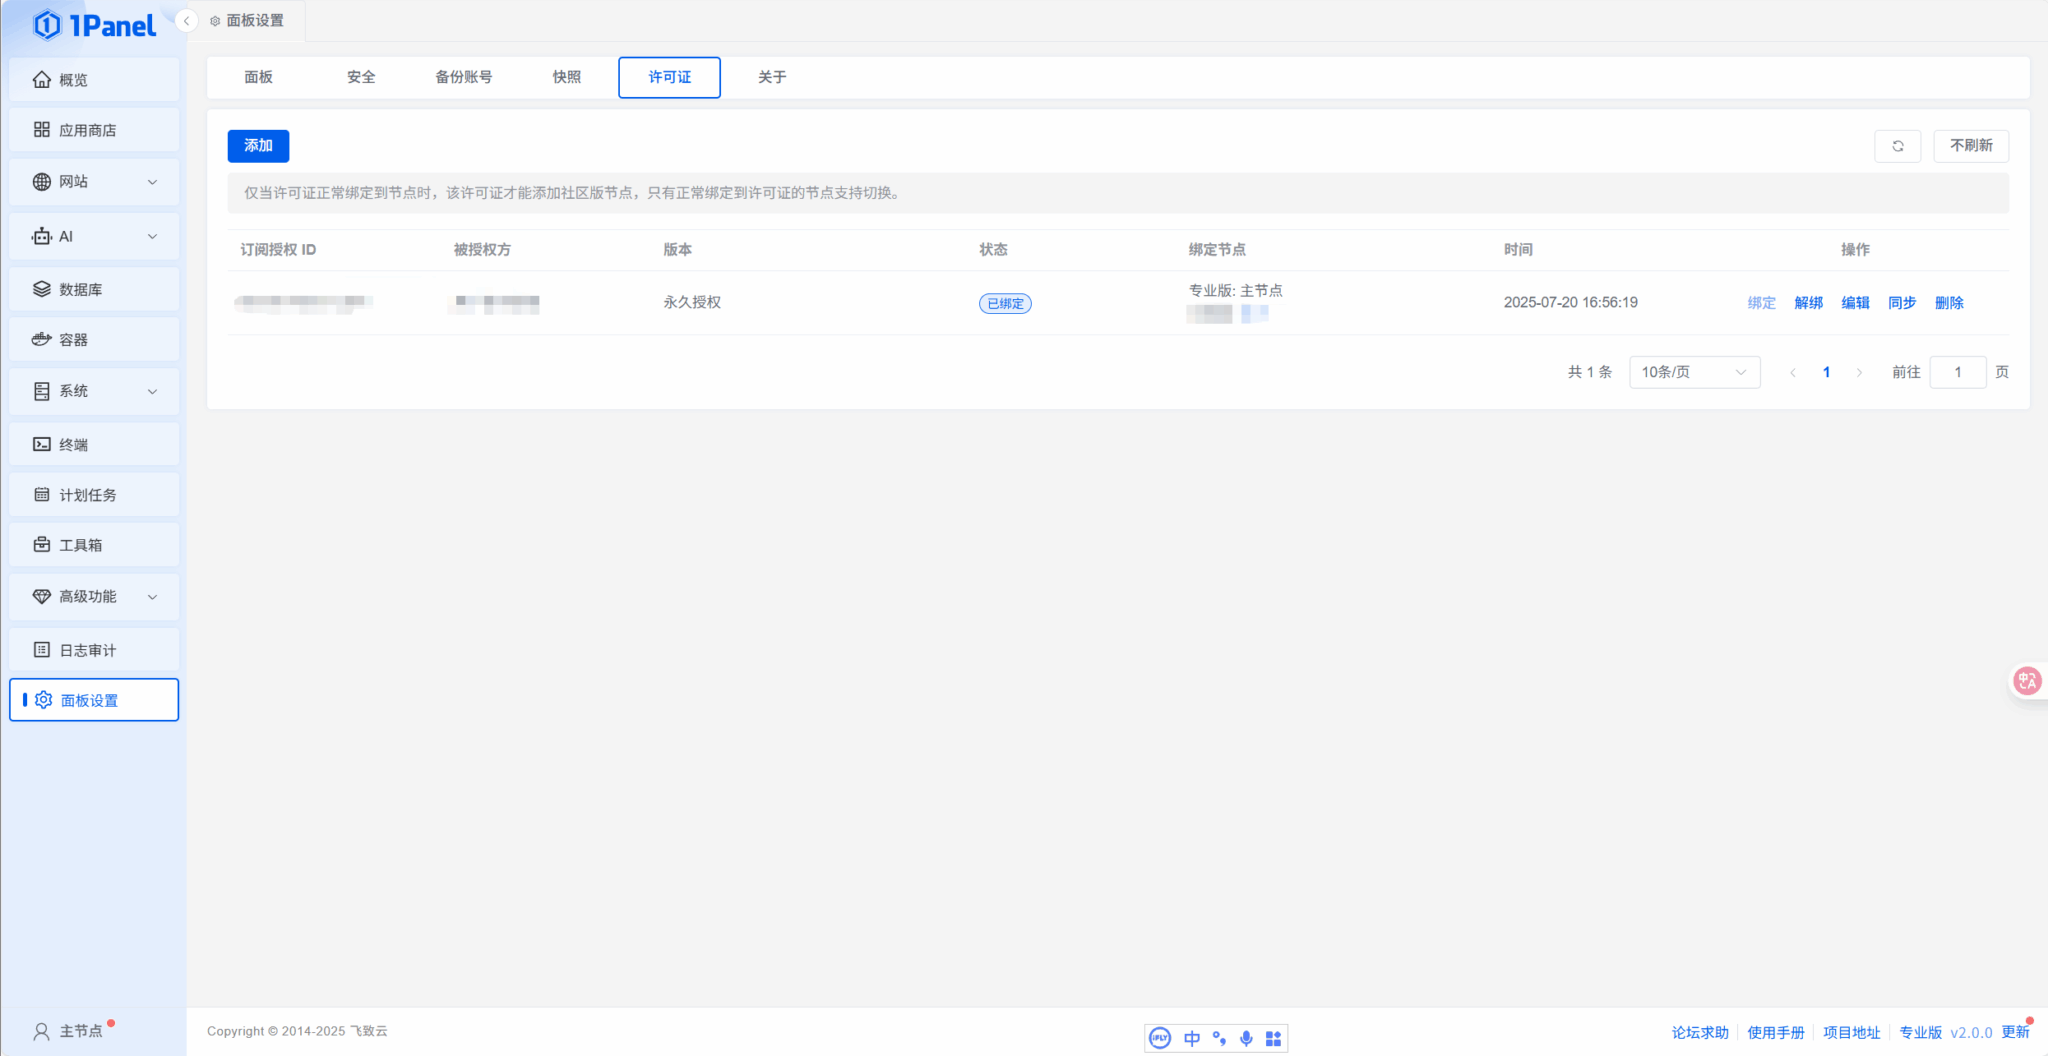
Task: Click the 删除 link in license row
Action: click(x=1948, y=303)
